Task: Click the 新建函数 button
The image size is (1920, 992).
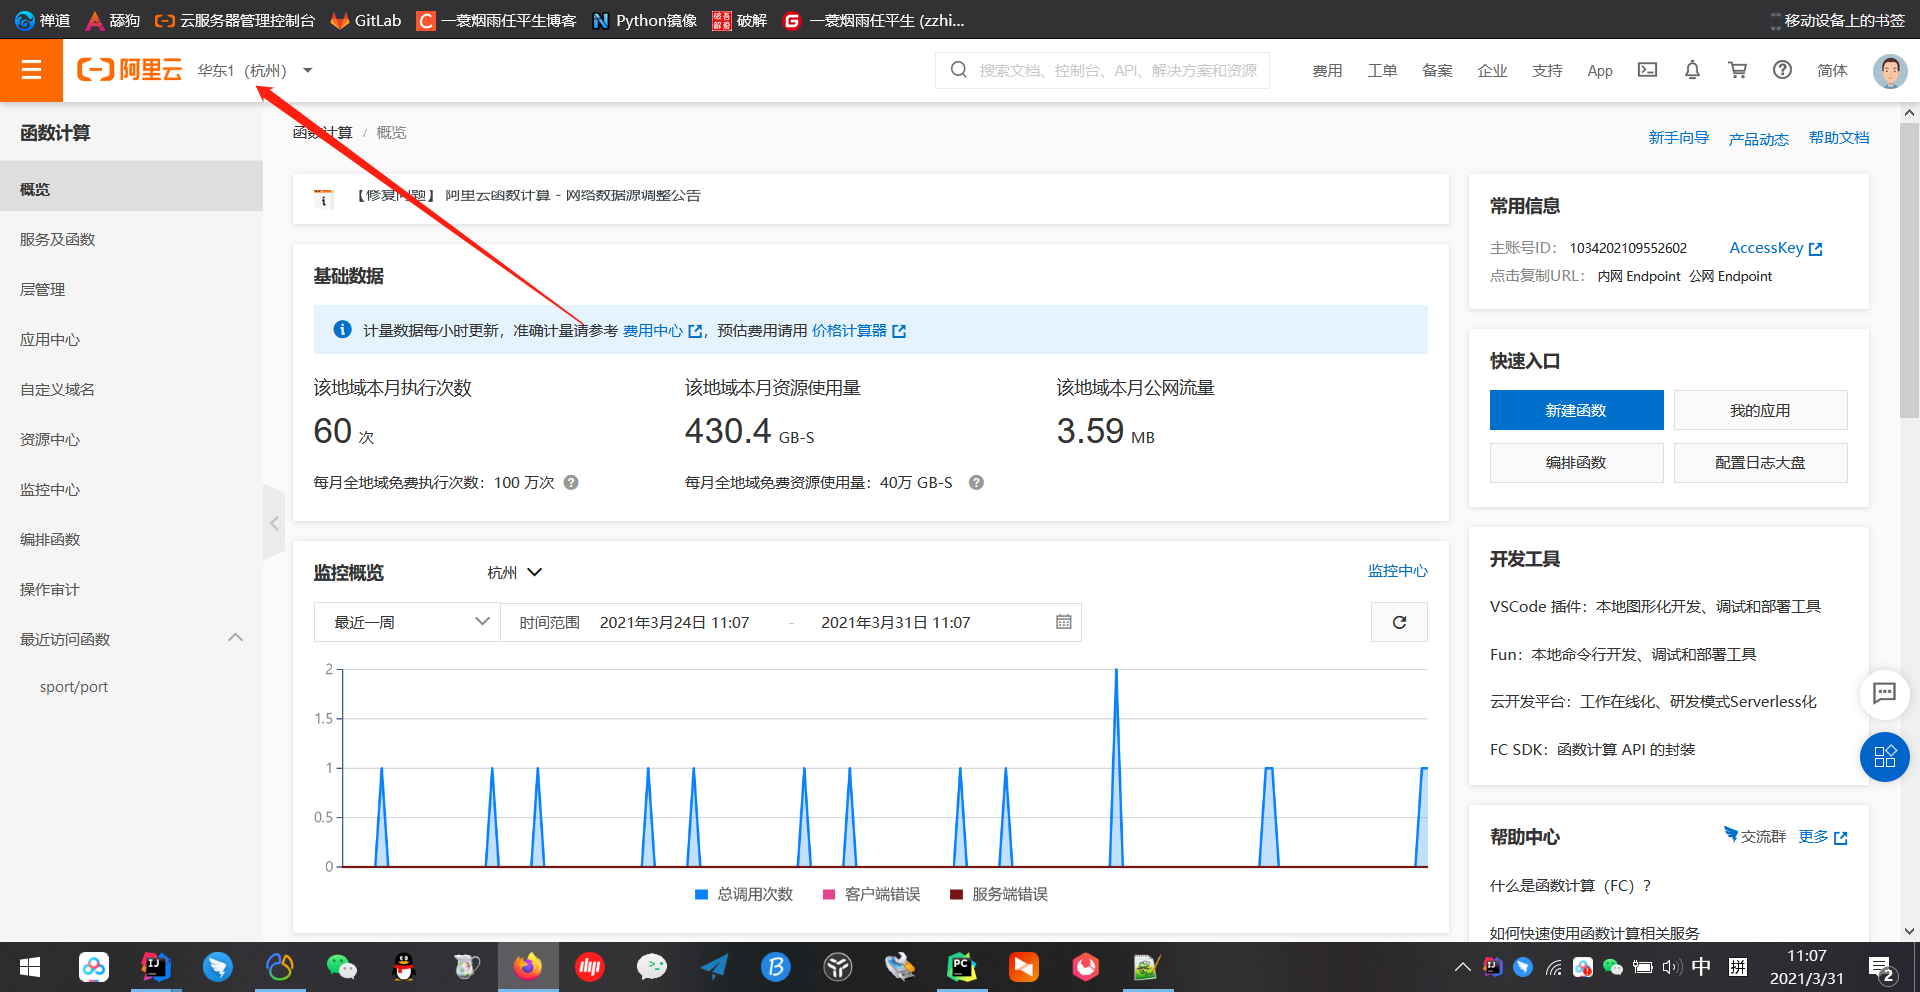Action: pos(1576,410)
